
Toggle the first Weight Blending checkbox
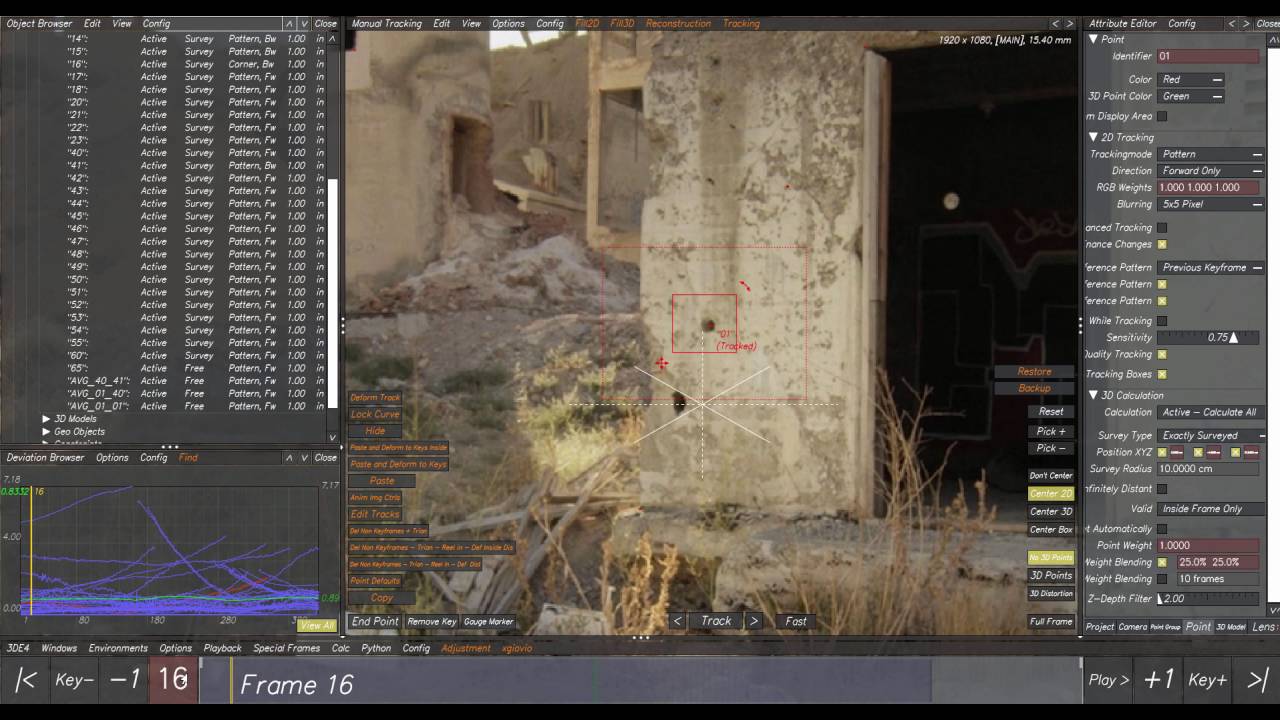[1162, 562]
